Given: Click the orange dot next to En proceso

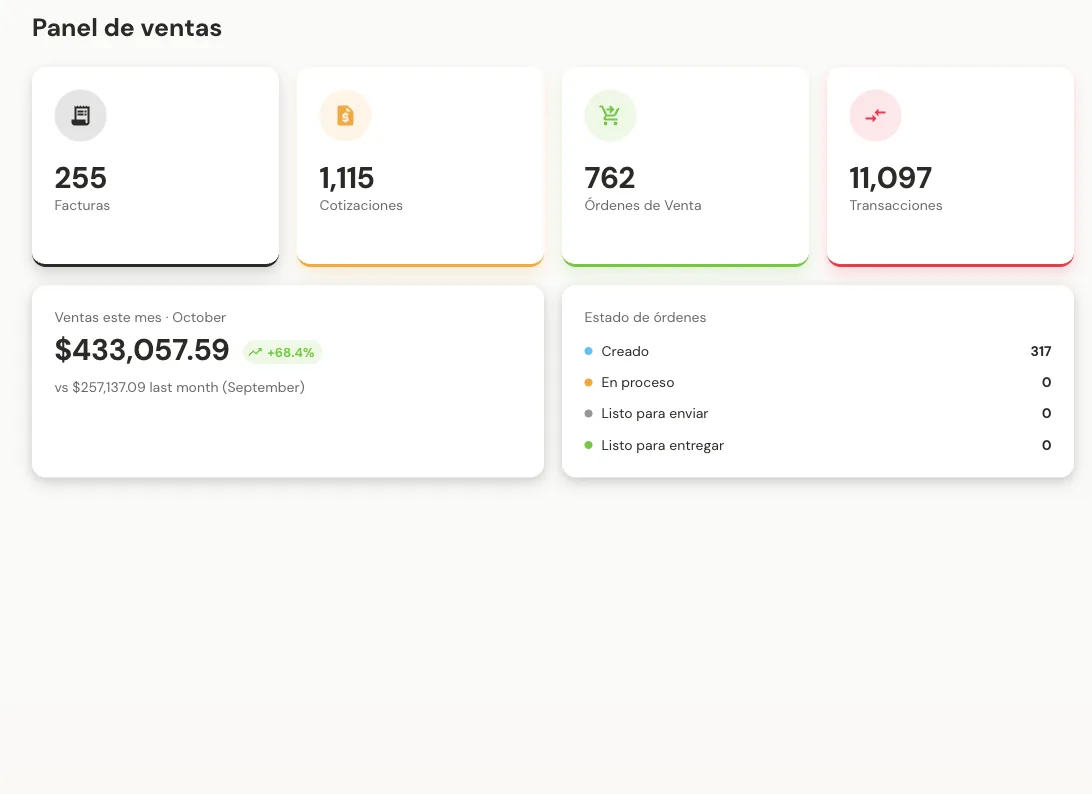Looking at the screenshot, I should (x=588, y=382).
